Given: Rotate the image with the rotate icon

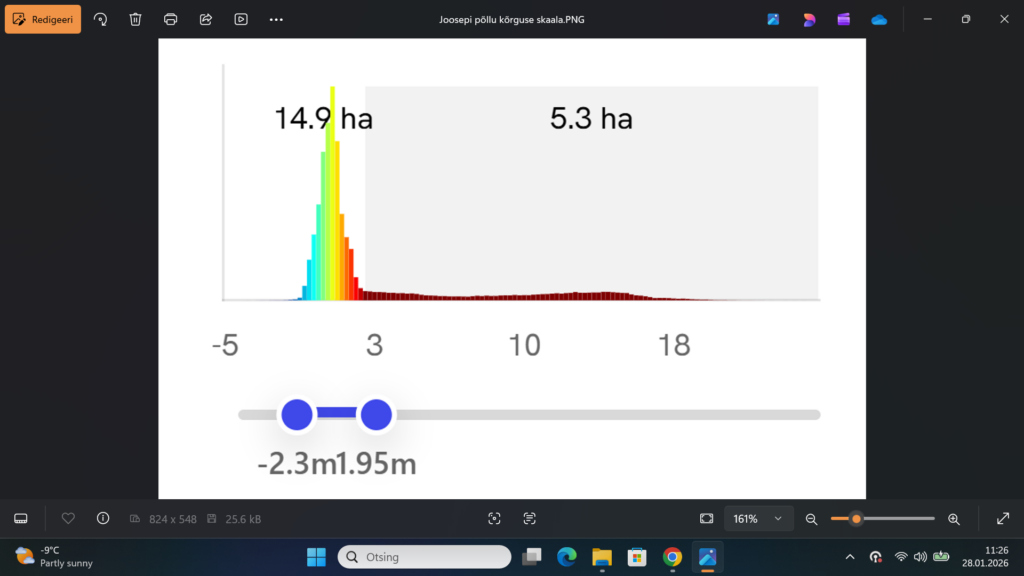Looking at the screenshot, I should click(100, 19).
